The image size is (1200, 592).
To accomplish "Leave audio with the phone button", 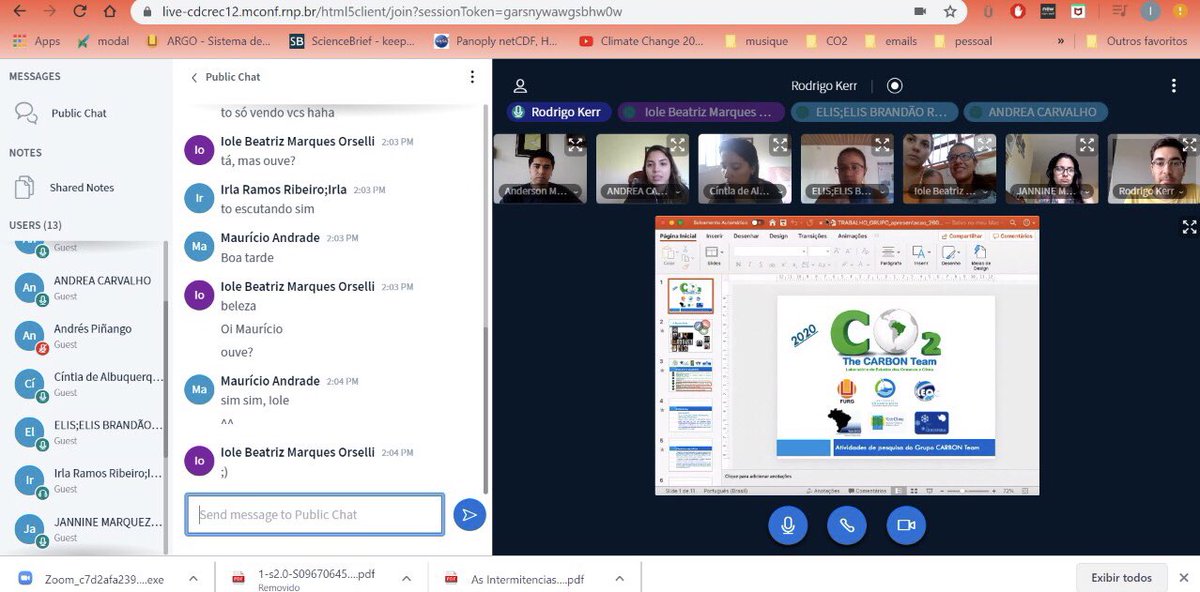I will coord(847,524).
